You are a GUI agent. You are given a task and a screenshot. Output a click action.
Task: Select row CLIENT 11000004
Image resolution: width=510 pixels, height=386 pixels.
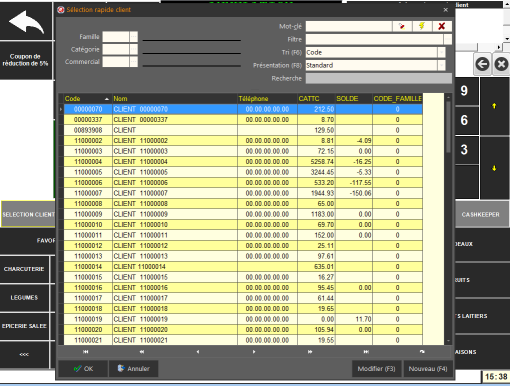coord(243,162)
